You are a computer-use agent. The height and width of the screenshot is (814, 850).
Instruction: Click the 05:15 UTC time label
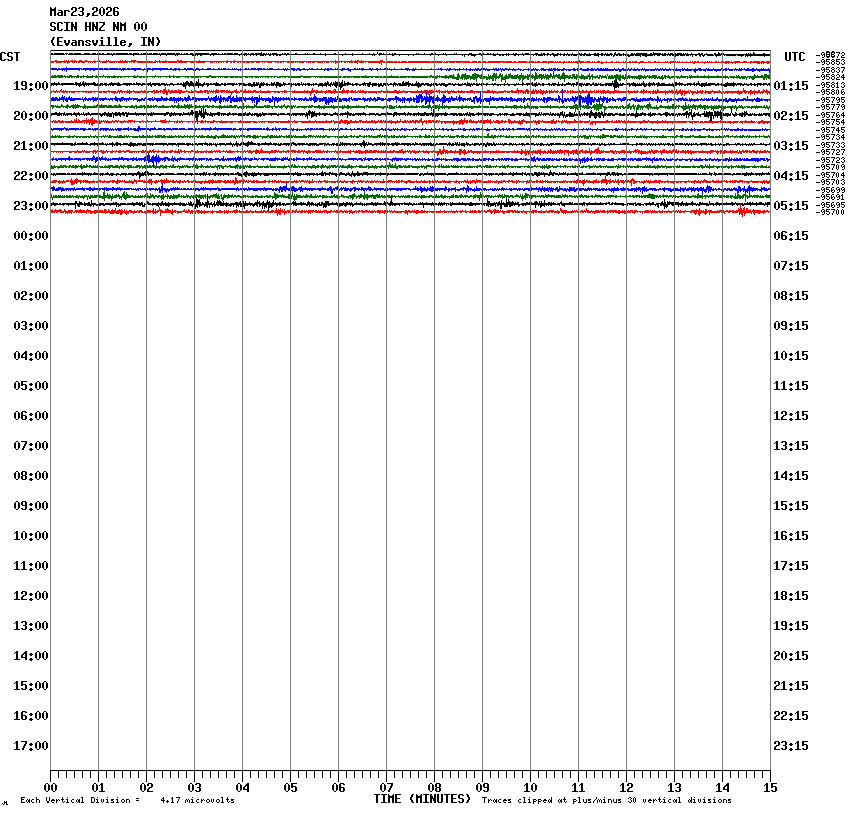[x=791, y=206]
